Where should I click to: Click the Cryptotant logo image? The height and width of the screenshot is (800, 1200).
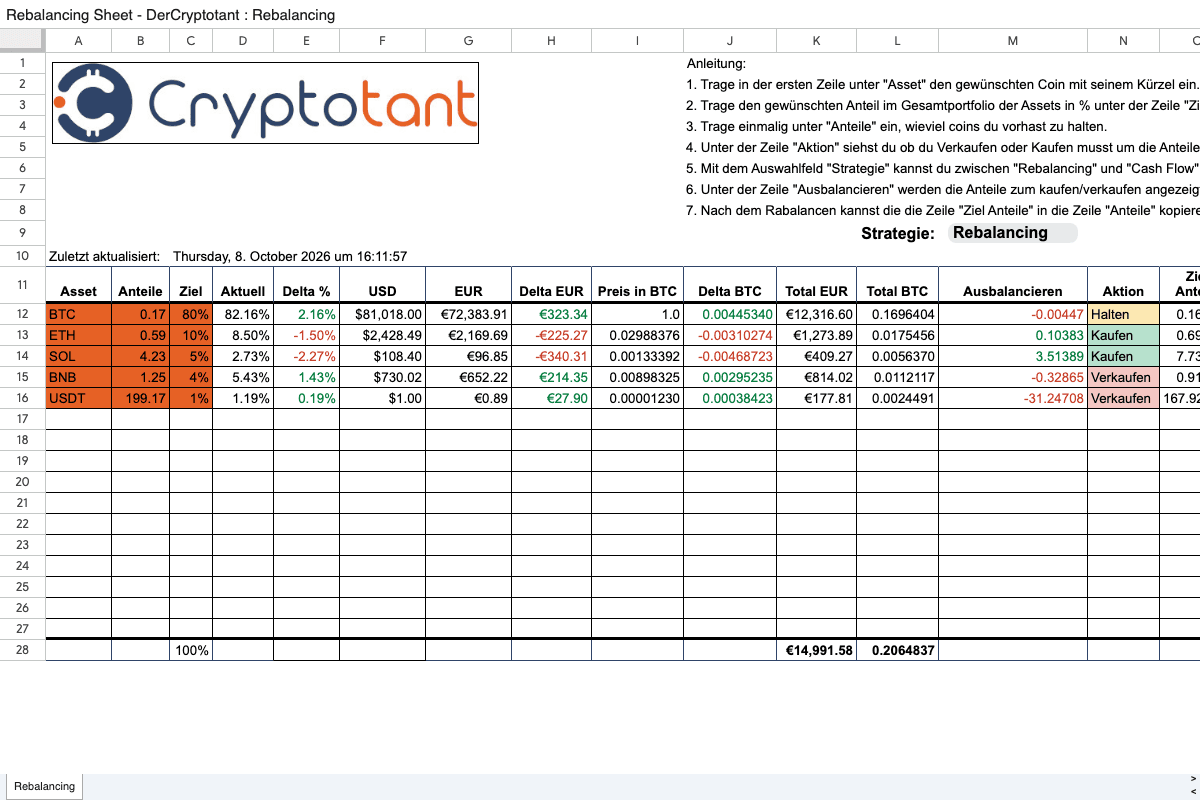(x=265, y=103)
